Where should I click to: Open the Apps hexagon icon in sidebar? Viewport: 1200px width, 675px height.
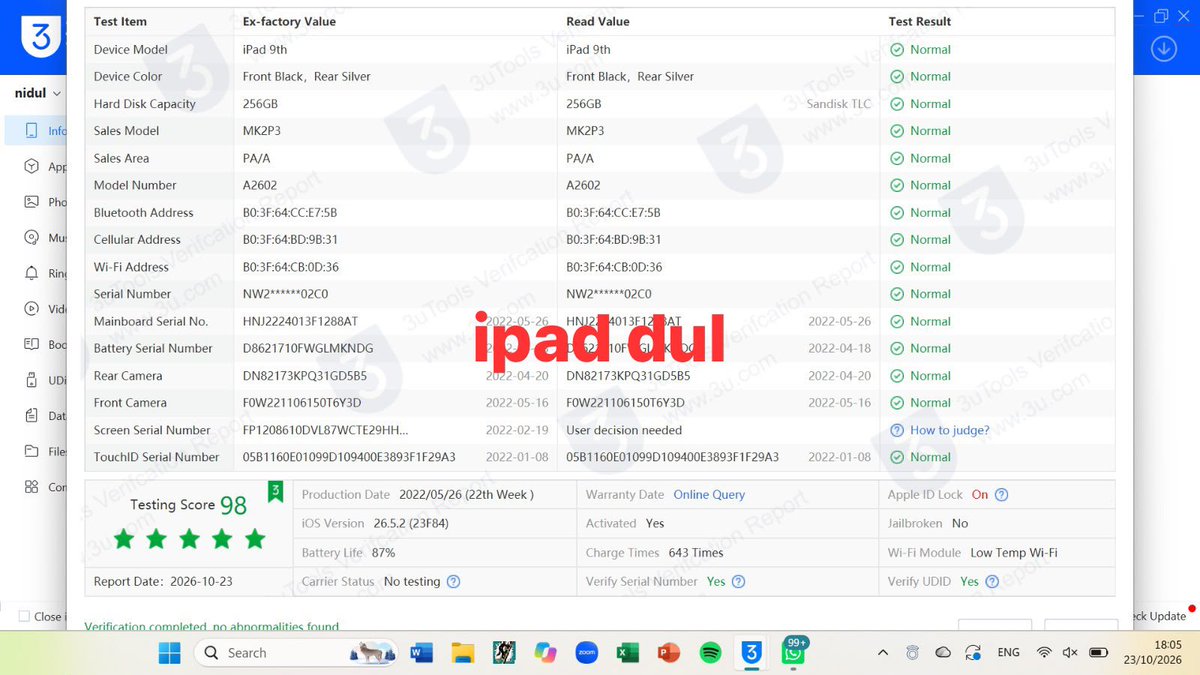[31, 167]
